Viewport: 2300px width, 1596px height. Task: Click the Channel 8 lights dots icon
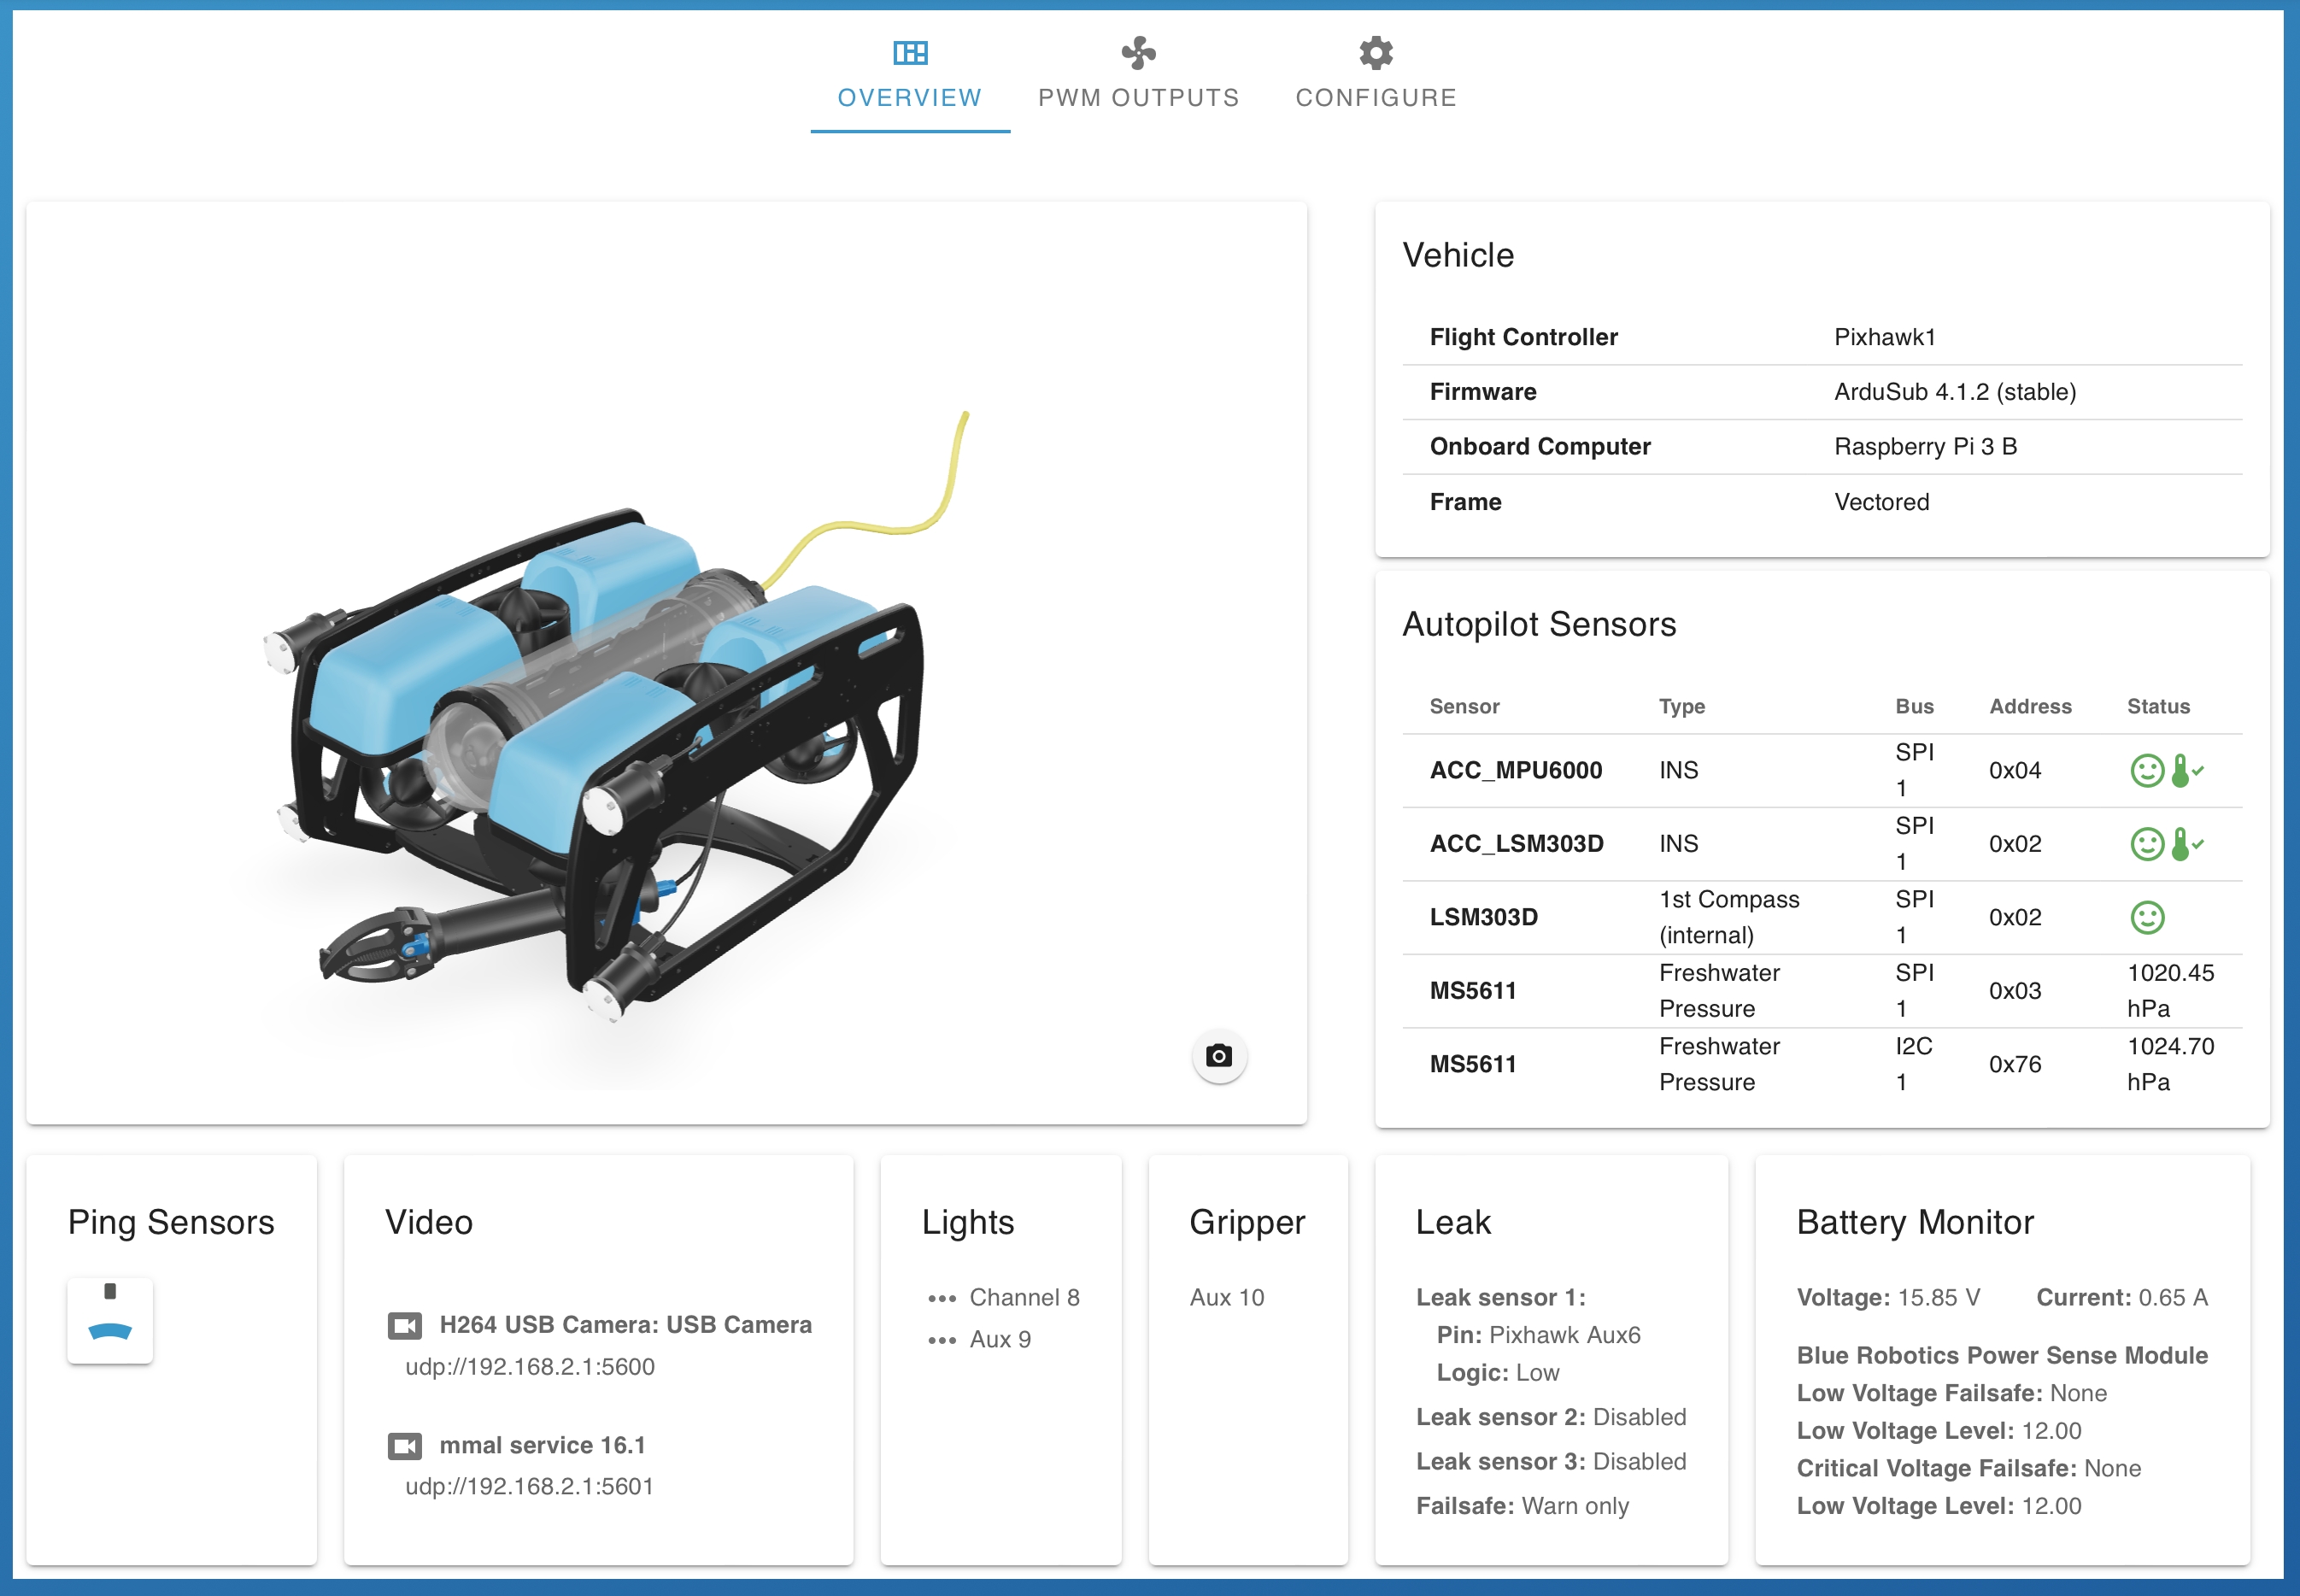941,1299
